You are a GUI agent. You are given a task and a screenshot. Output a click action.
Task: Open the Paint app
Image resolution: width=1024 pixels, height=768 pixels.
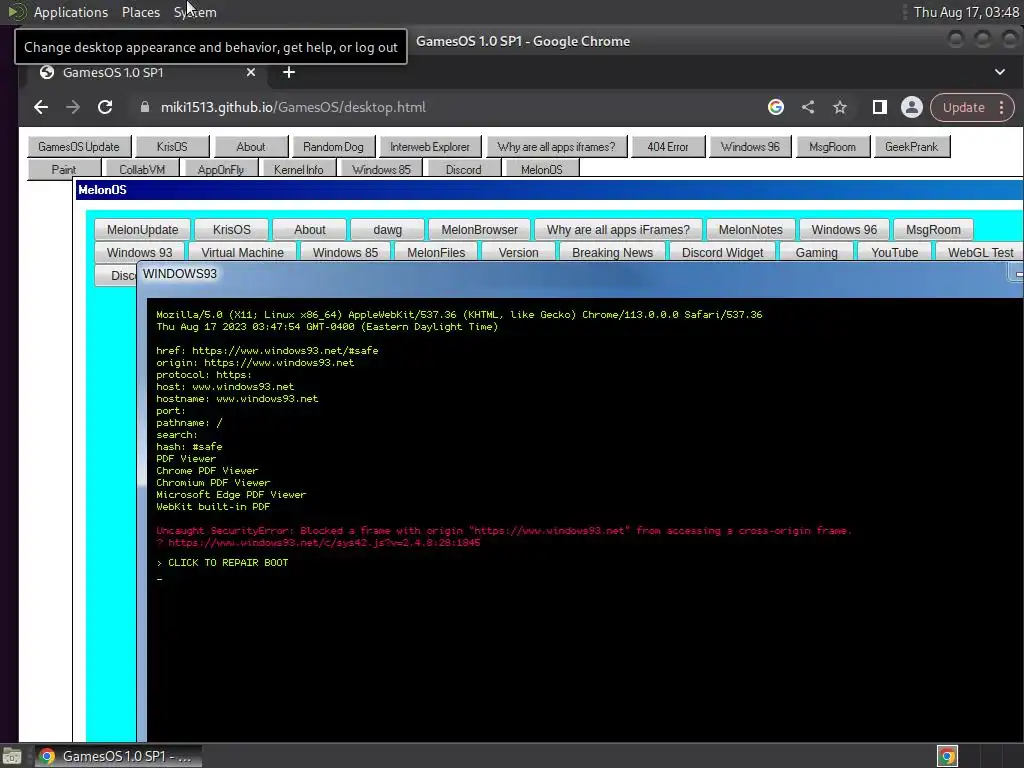click(x=63, y=169)
